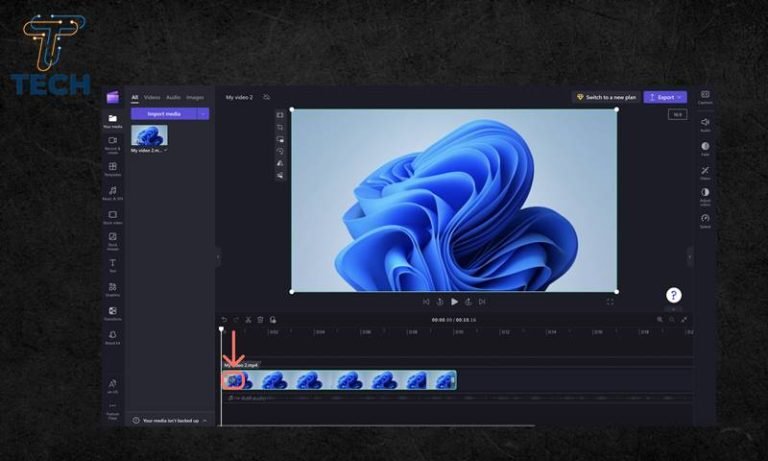768x461 pixels.
Task: Select the Picture-in-picture tool beside preview
Action: 280,139
